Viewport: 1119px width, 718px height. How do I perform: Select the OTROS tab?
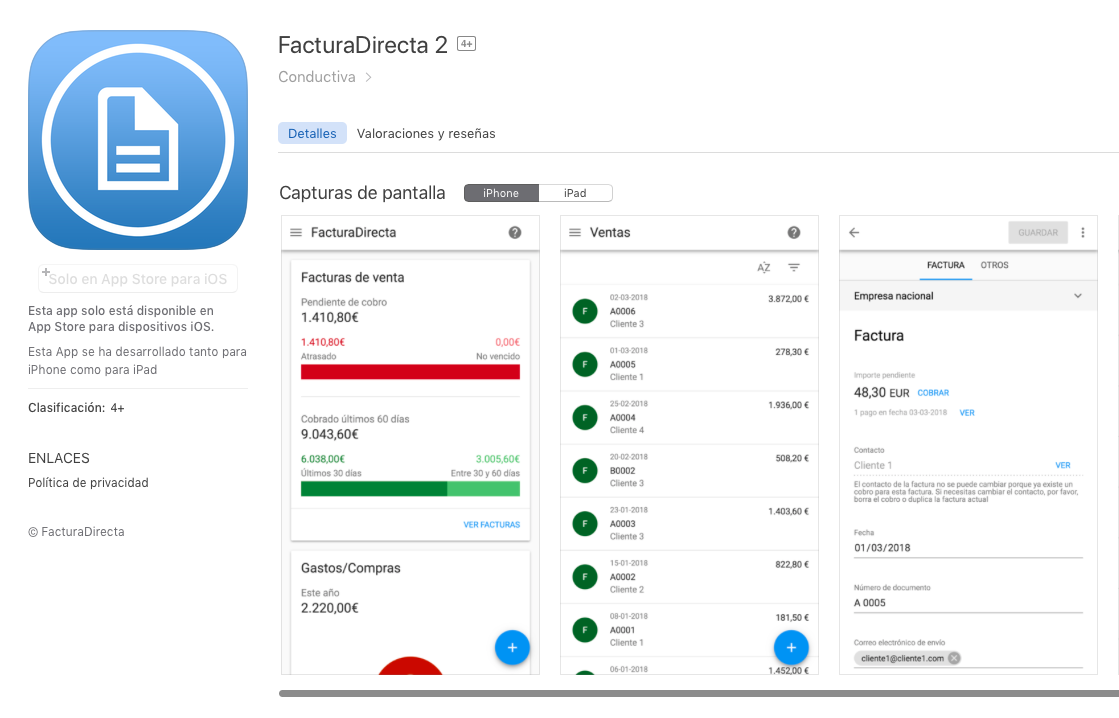tap(994, 266)
